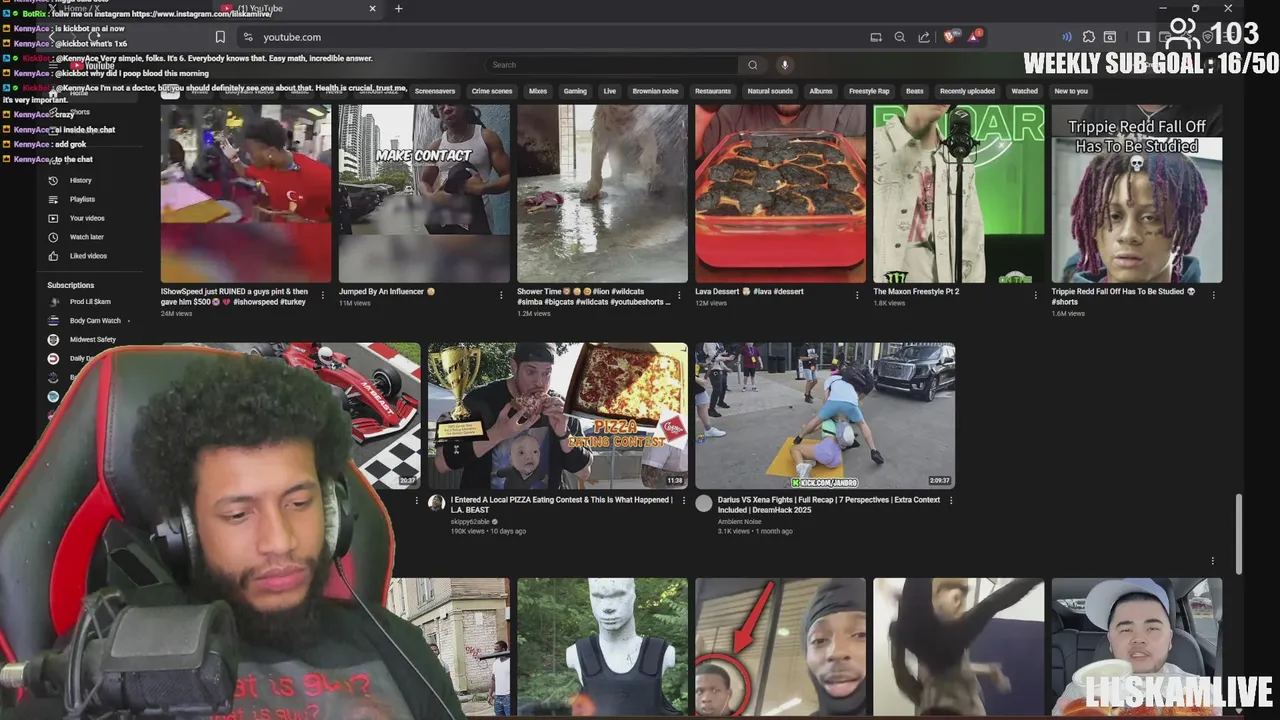1280x720 pixels.
Task: Select the Screensavers filter chip
Action: tap(435, 91)
